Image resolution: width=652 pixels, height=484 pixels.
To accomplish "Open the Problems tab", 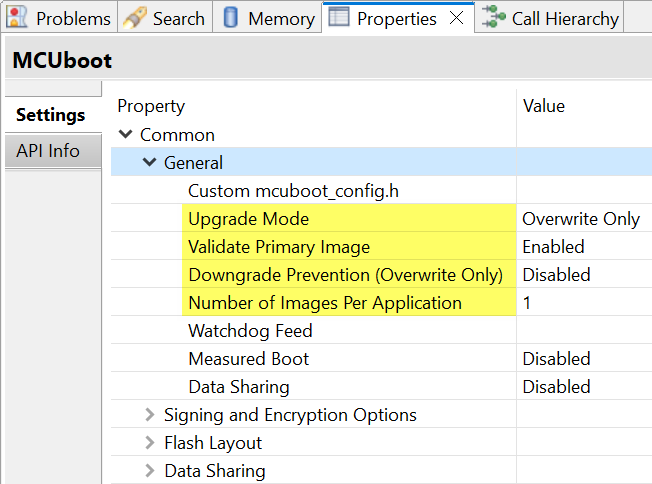I will pos(60,18).
